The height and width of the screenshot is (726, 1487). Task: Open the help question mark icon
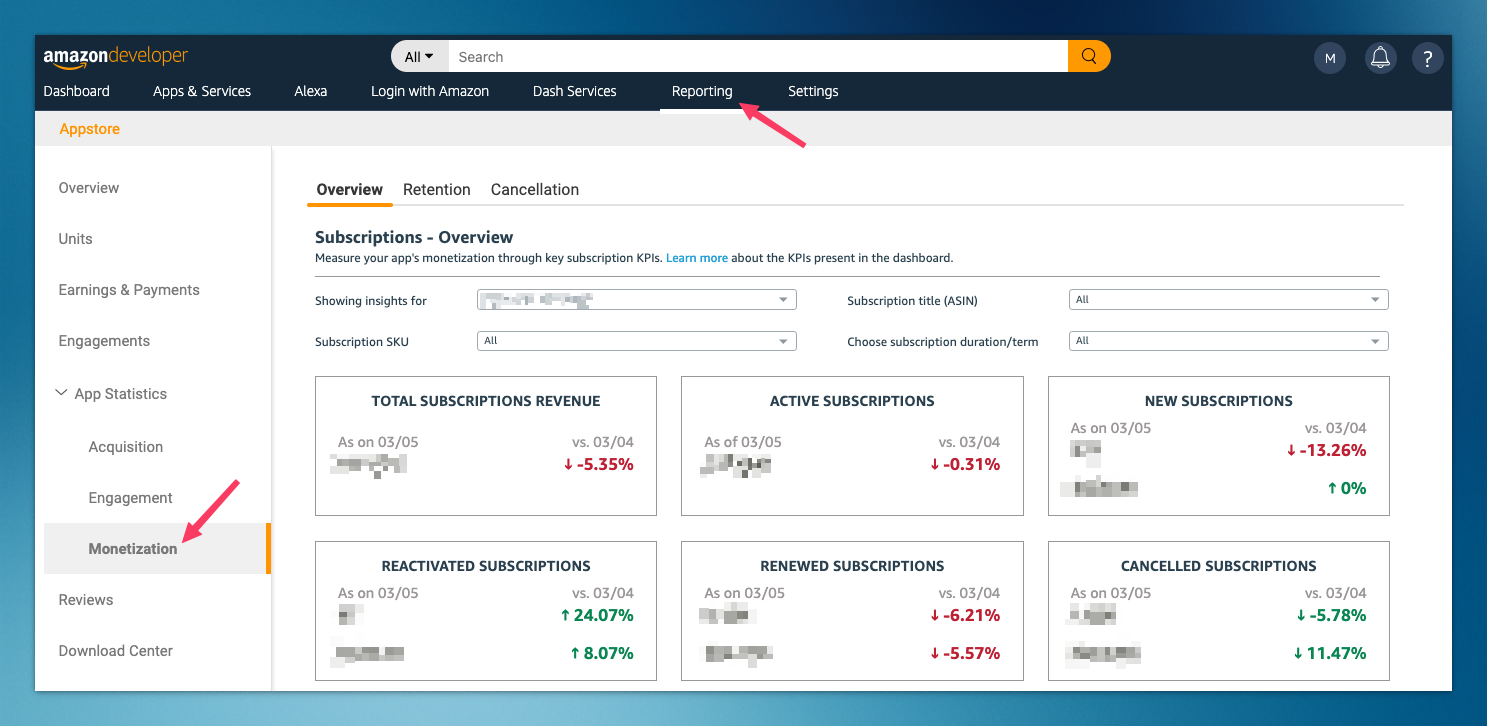1428,57
